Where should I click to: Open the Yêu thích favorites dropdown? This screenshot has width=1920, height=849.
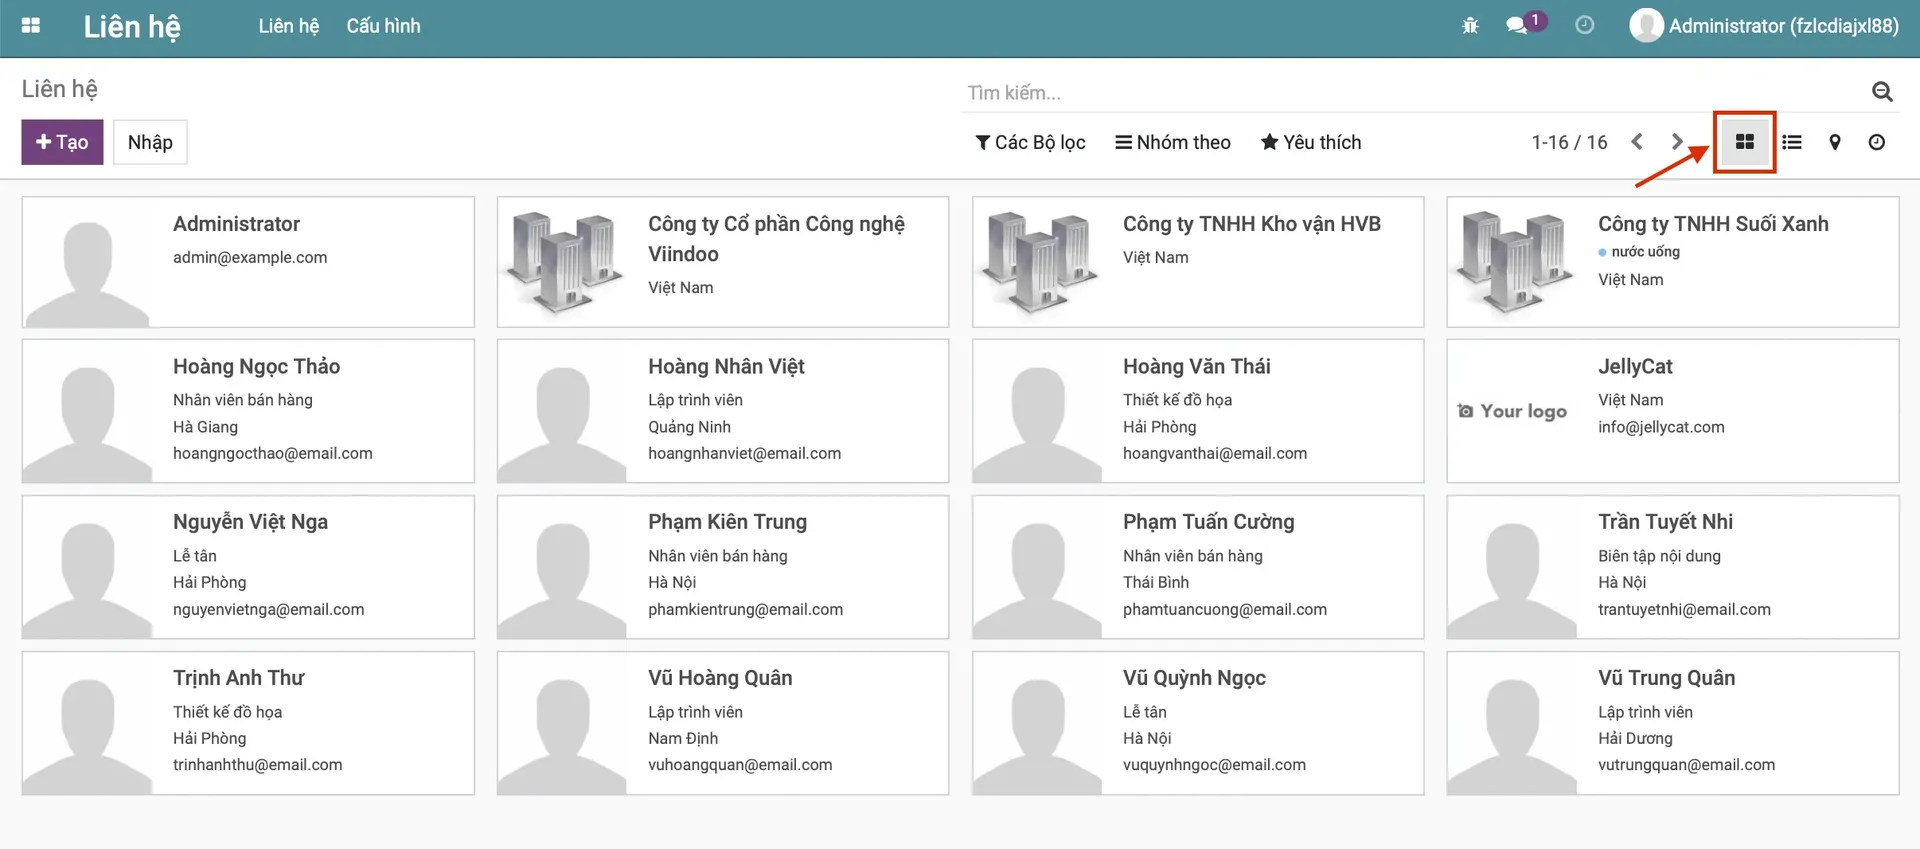(x=1311, y=142)
